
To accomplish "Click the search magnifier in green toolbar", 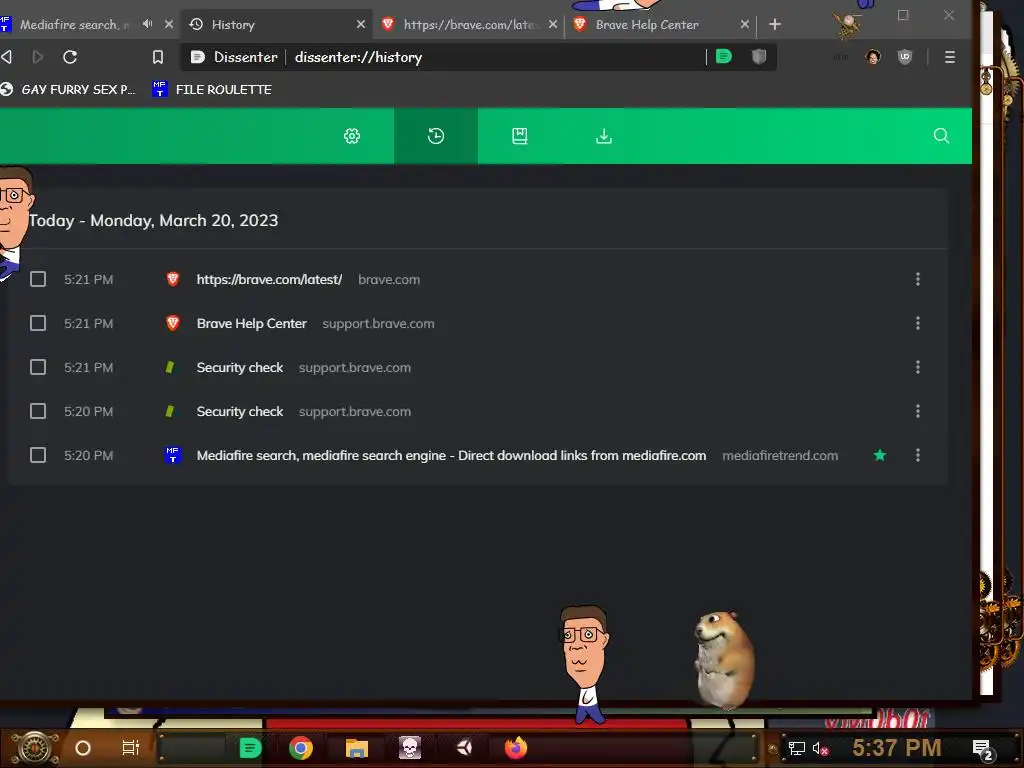I will click(941, 136).
